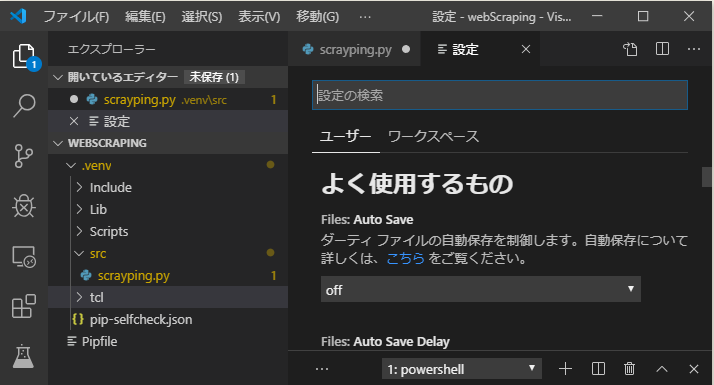Viewport: 714px width, 385px height.
Task: Open the 1: powershell terminal selector
Action: pos(462,369)
